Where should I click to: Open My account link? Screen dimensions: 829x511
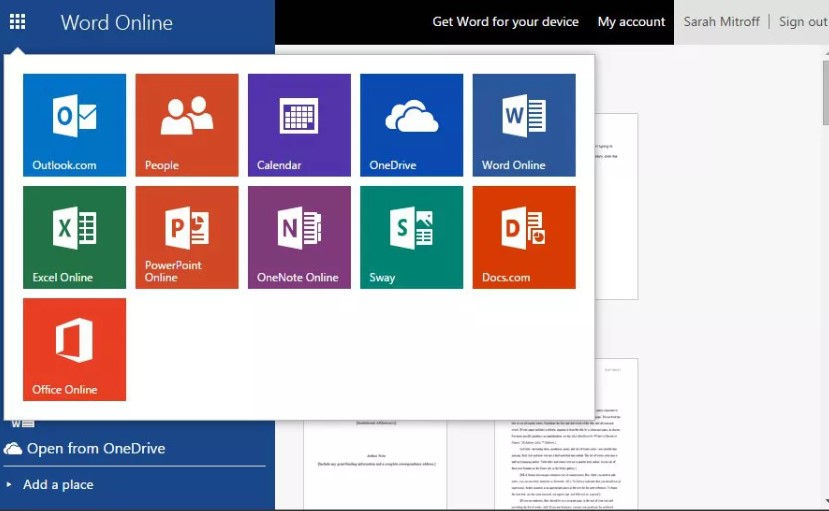pyautogui.click(x=631, y=22)
